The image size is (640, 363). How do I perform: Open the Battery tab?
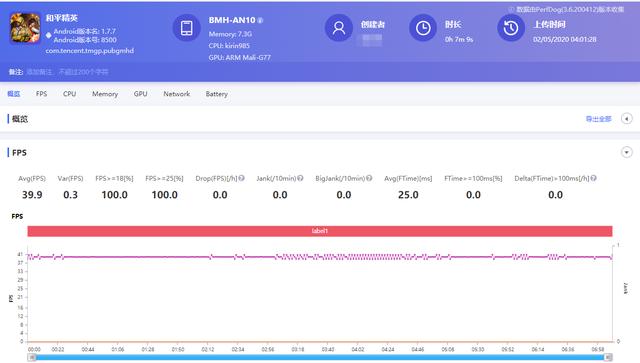point(217,94)
